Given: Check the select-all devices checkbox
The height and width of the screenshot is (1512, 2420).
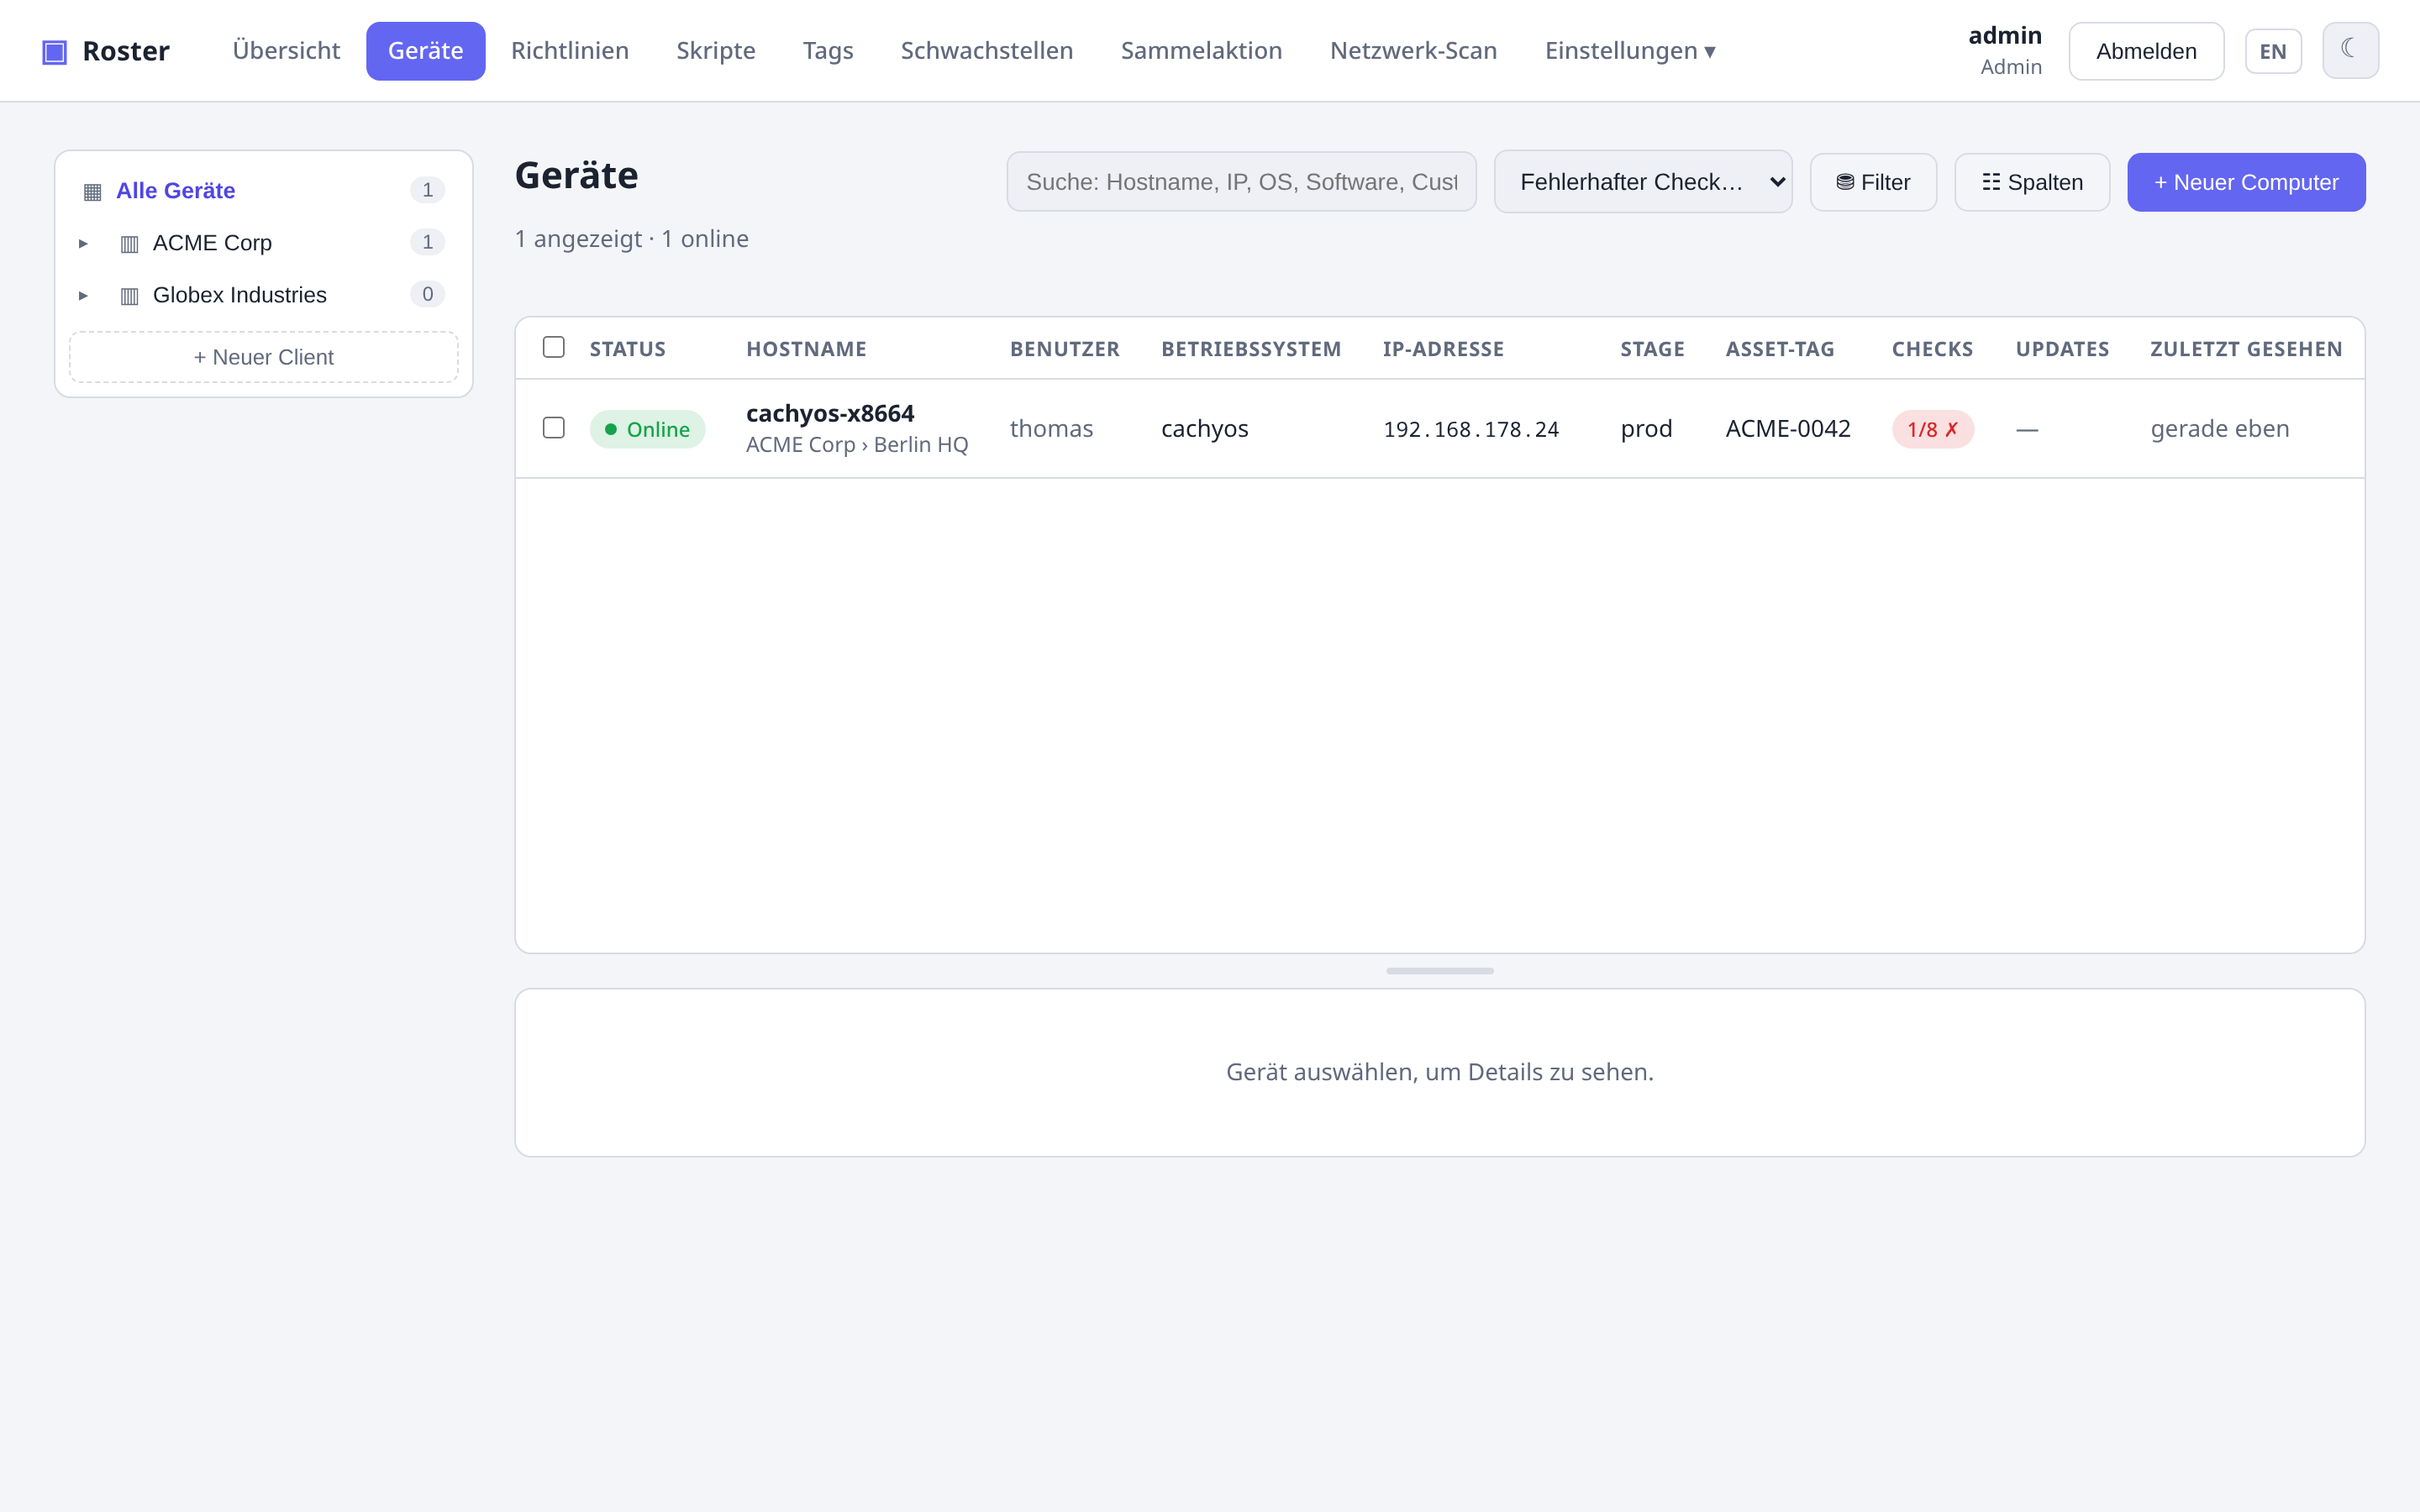Looking at the screenshot, I should point(553,347).
